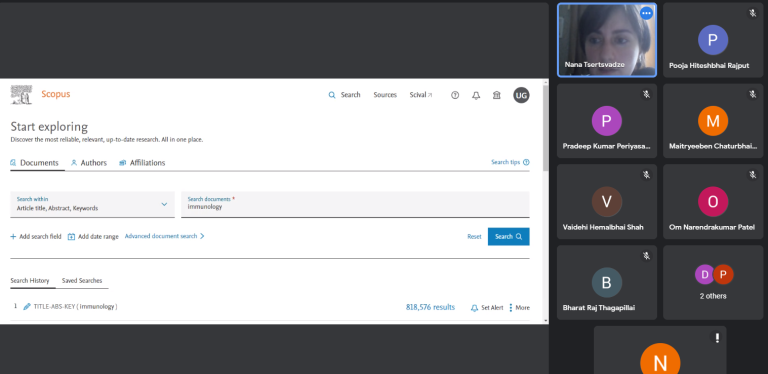
Task: Switch to the Affiliations tab
Action: (142, 163)
